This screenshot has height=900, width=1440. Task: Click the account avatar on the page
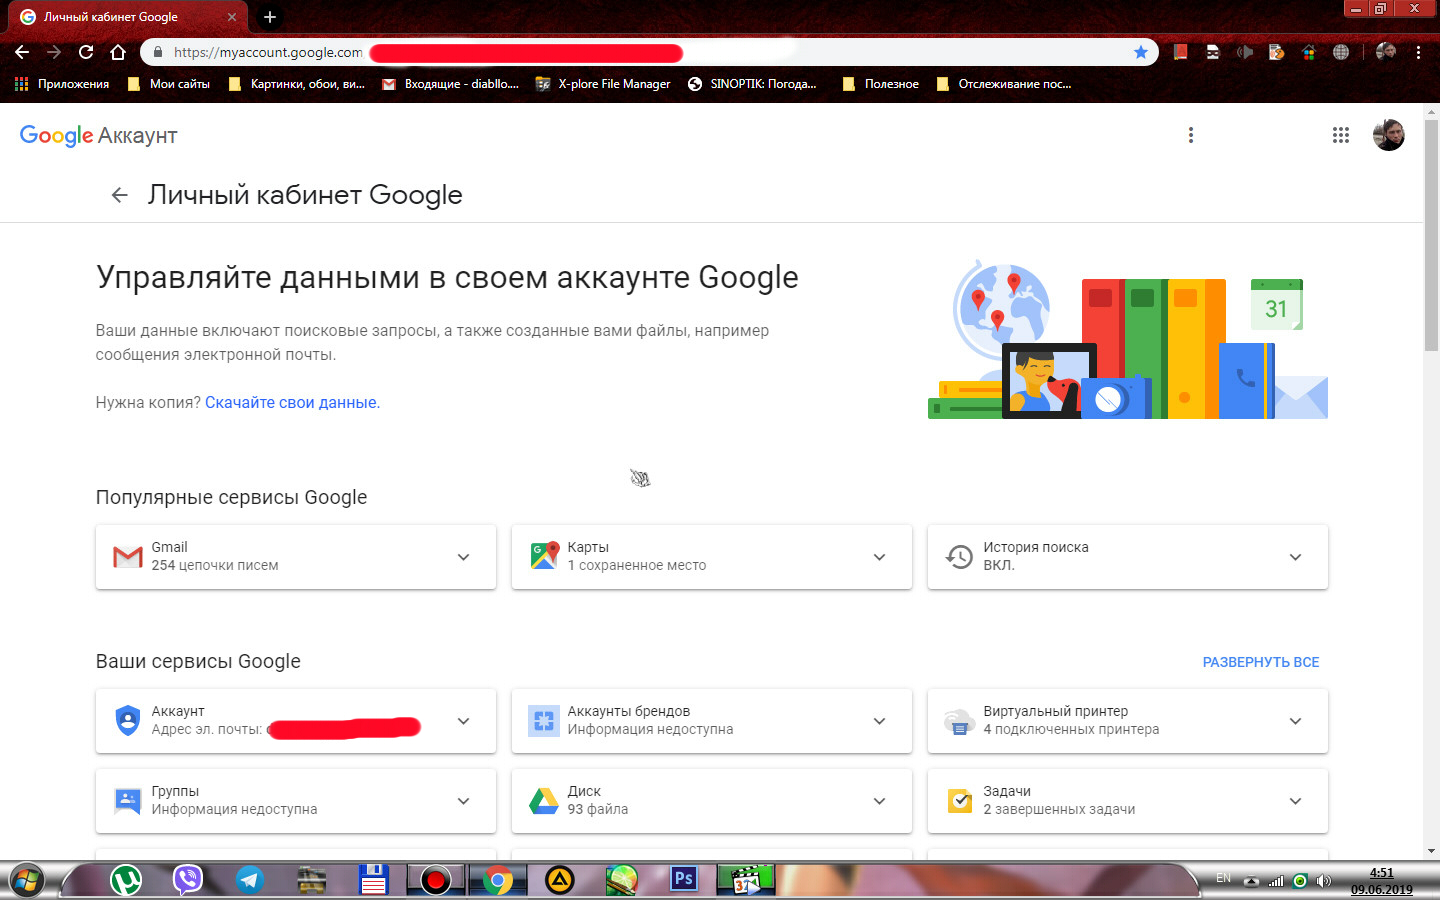tap(1388, 135)
